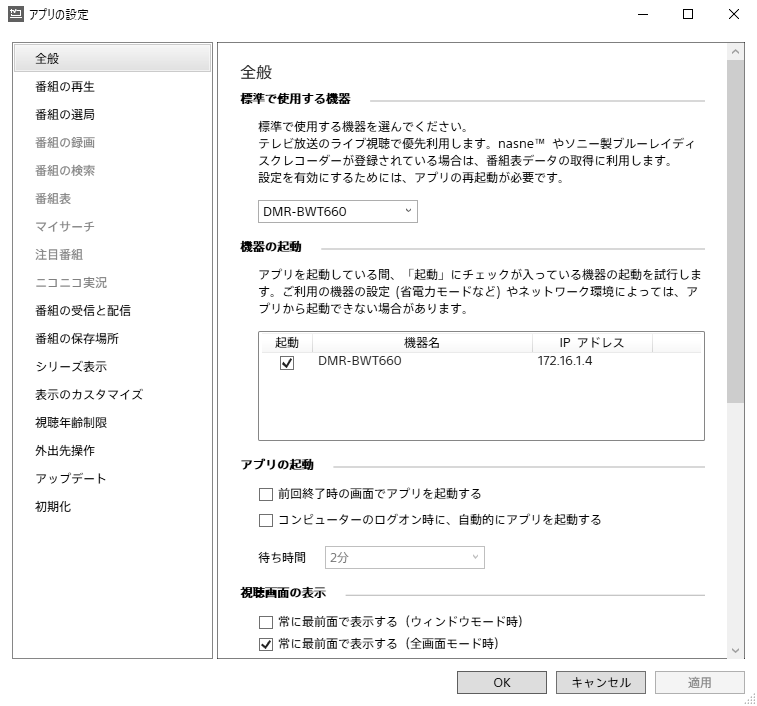Enable 前回終了時の画面でアプリを起動する checkbox
Viewport: 757px width, 706px height.
(x=266, y=494)
